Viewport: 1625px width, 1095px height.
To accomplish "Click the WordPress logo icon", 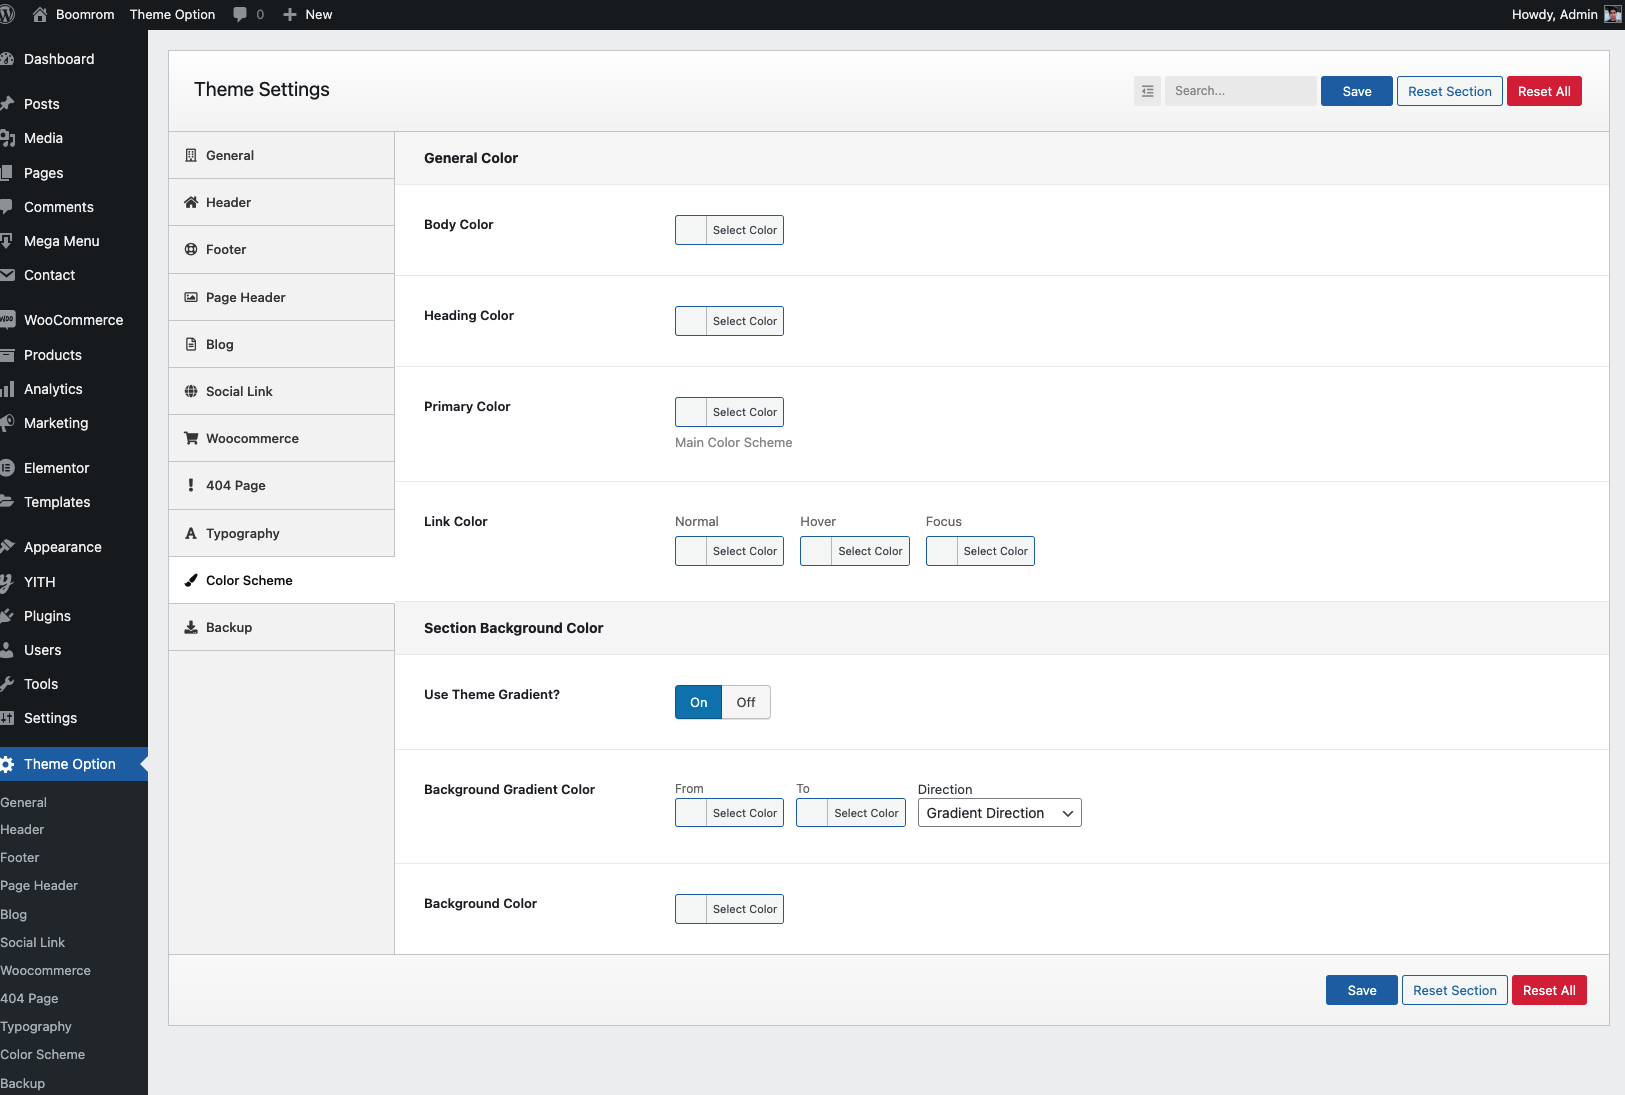I will 7,14.
